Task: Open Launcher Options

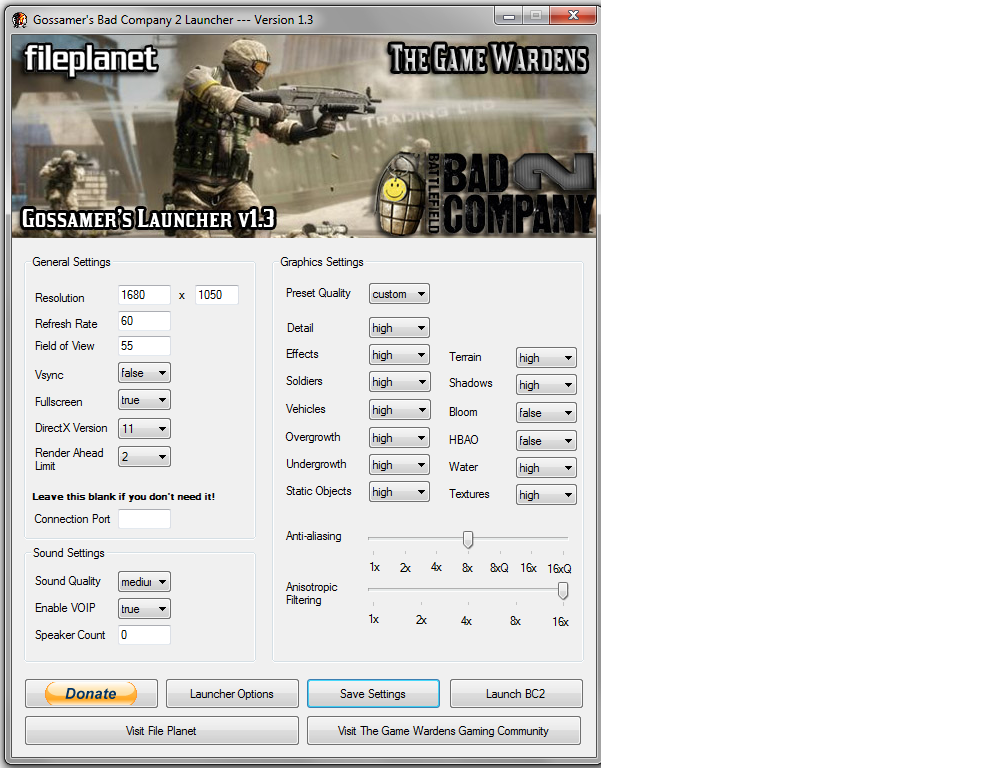Action: pos(232,693)
